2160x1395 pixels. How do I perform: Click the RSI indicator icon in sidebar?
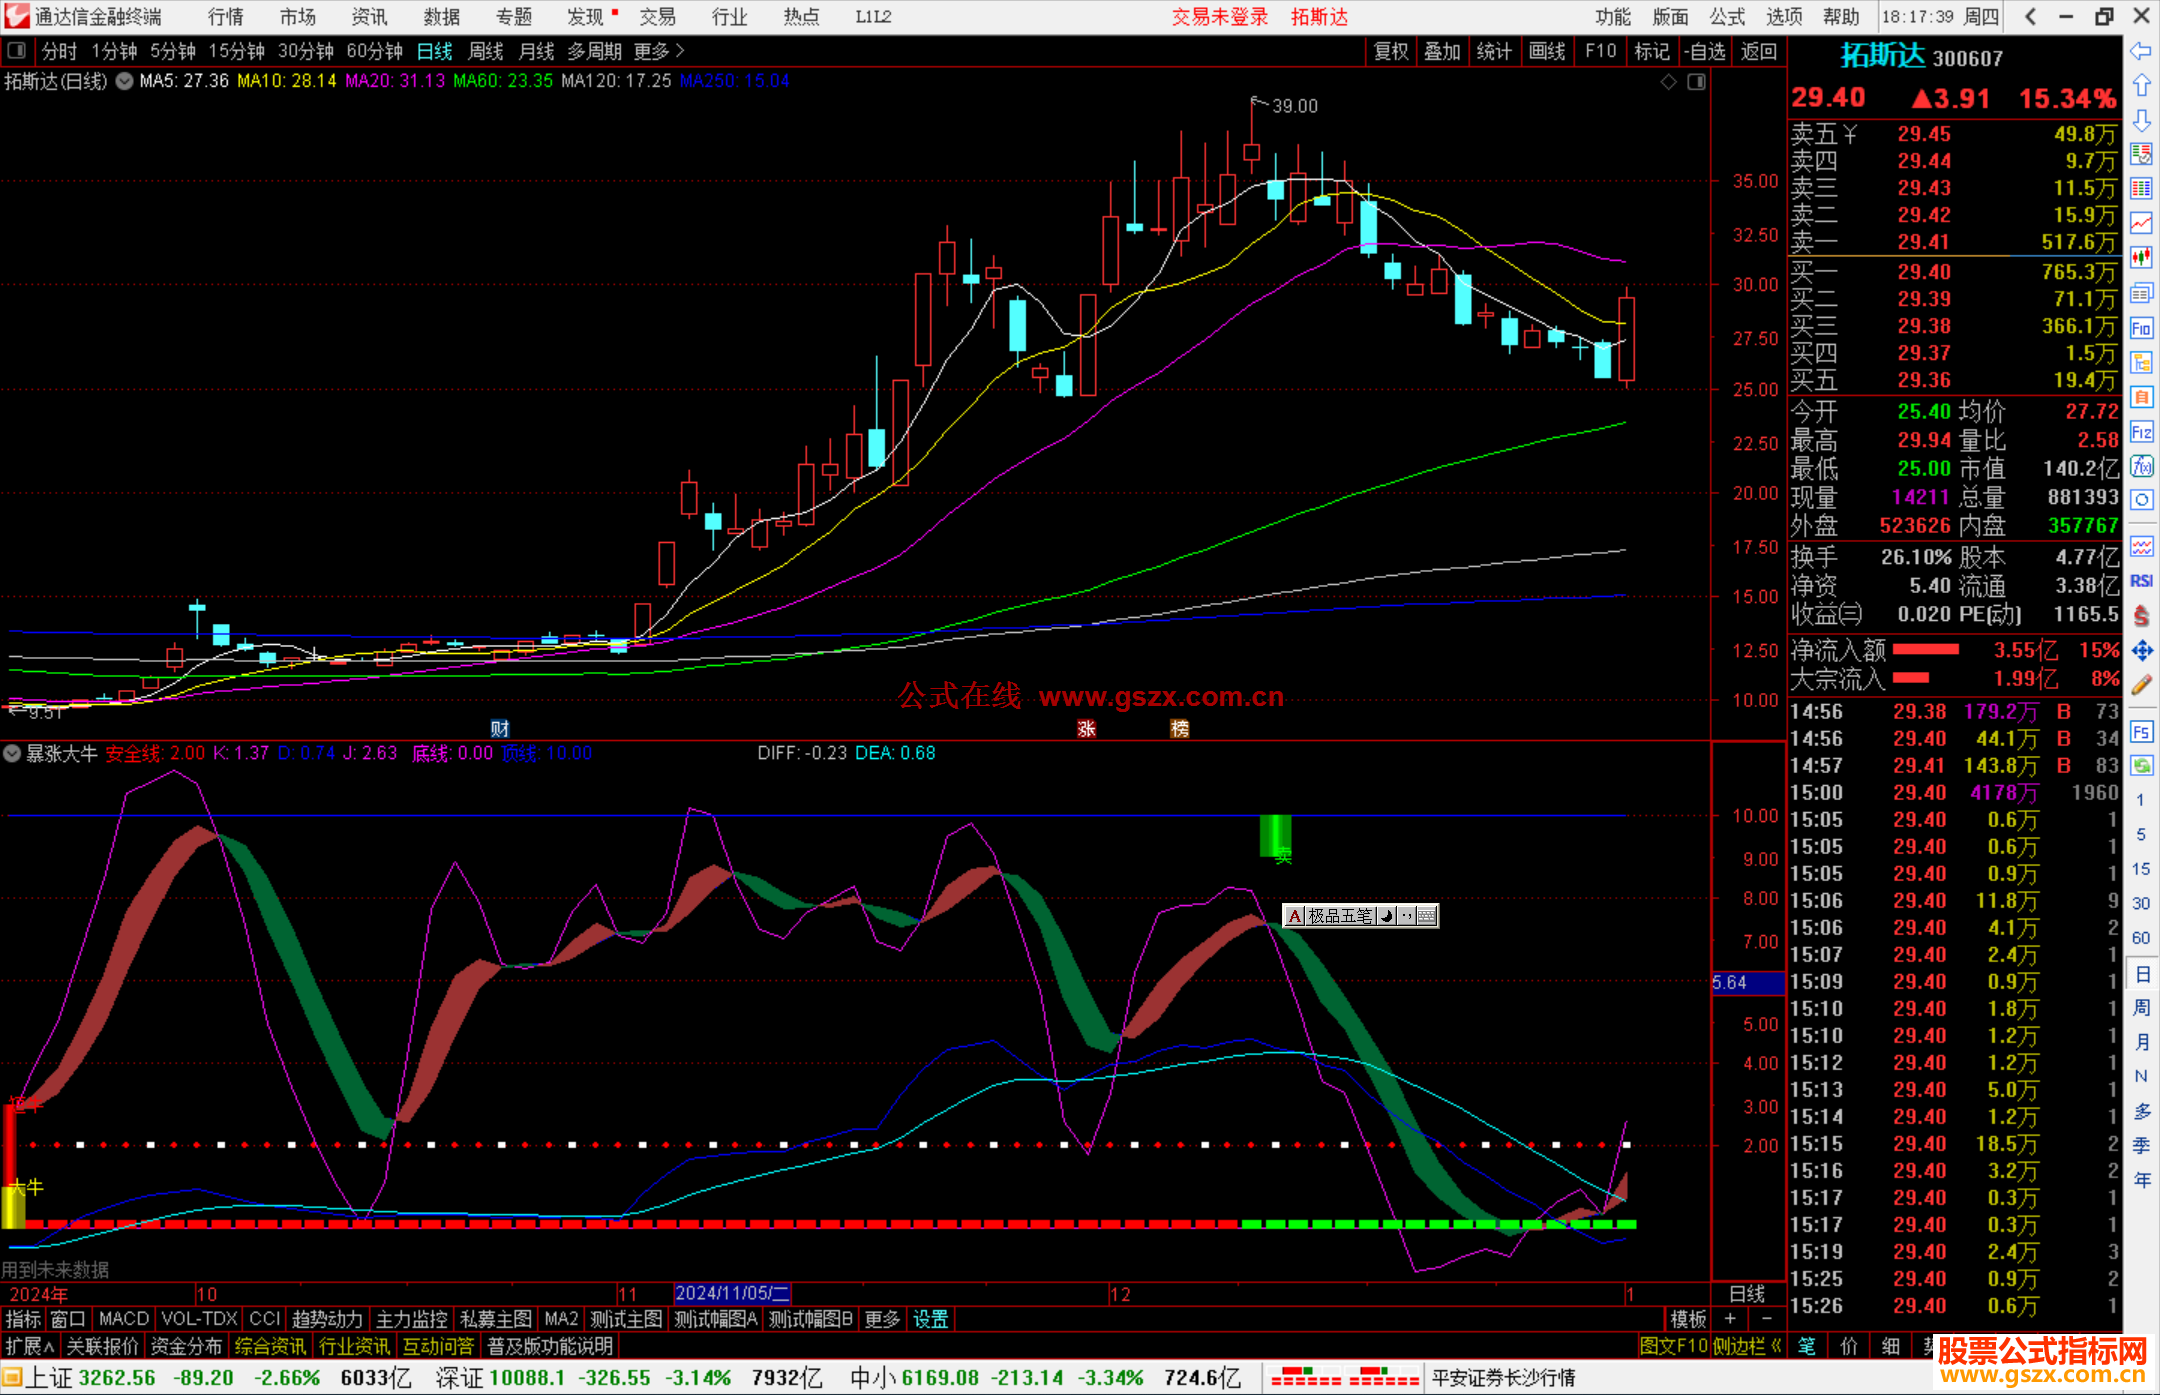coord(2141,581)
